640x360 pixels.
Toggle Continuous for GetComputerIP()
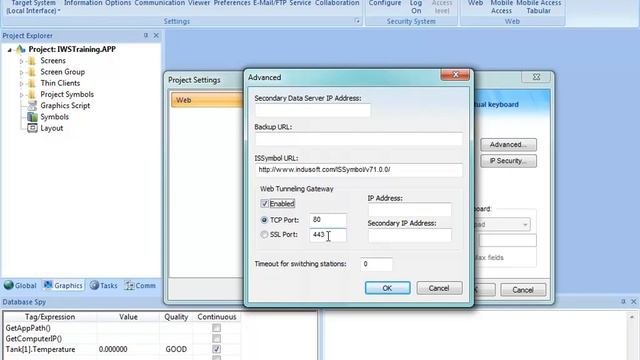[x=216, y=338]
